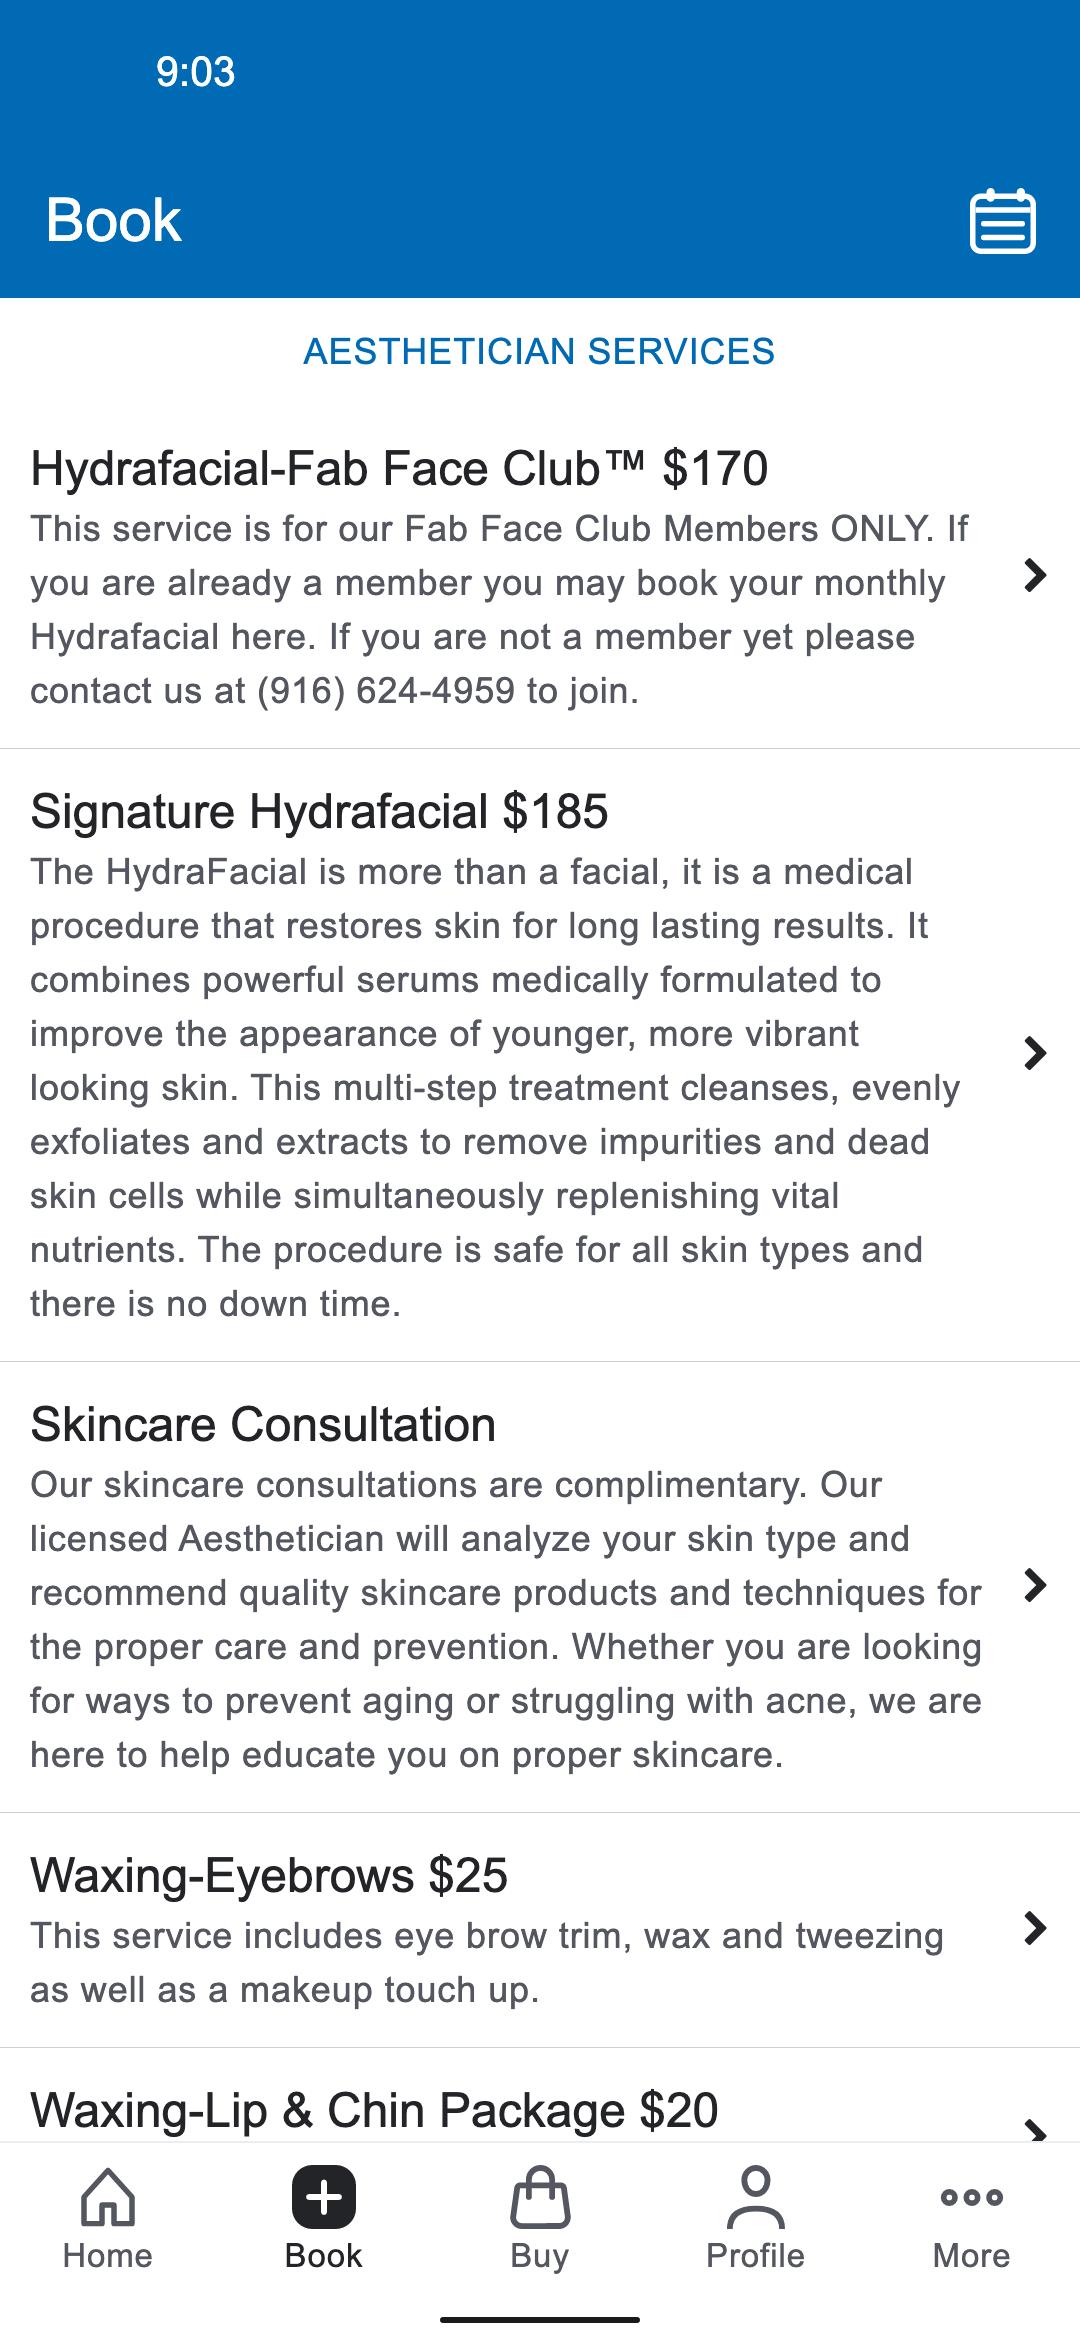Open Signature Hydrafacial $185 service title
The height and width of the screenshot is (2340, 1080).
[319, 811]
